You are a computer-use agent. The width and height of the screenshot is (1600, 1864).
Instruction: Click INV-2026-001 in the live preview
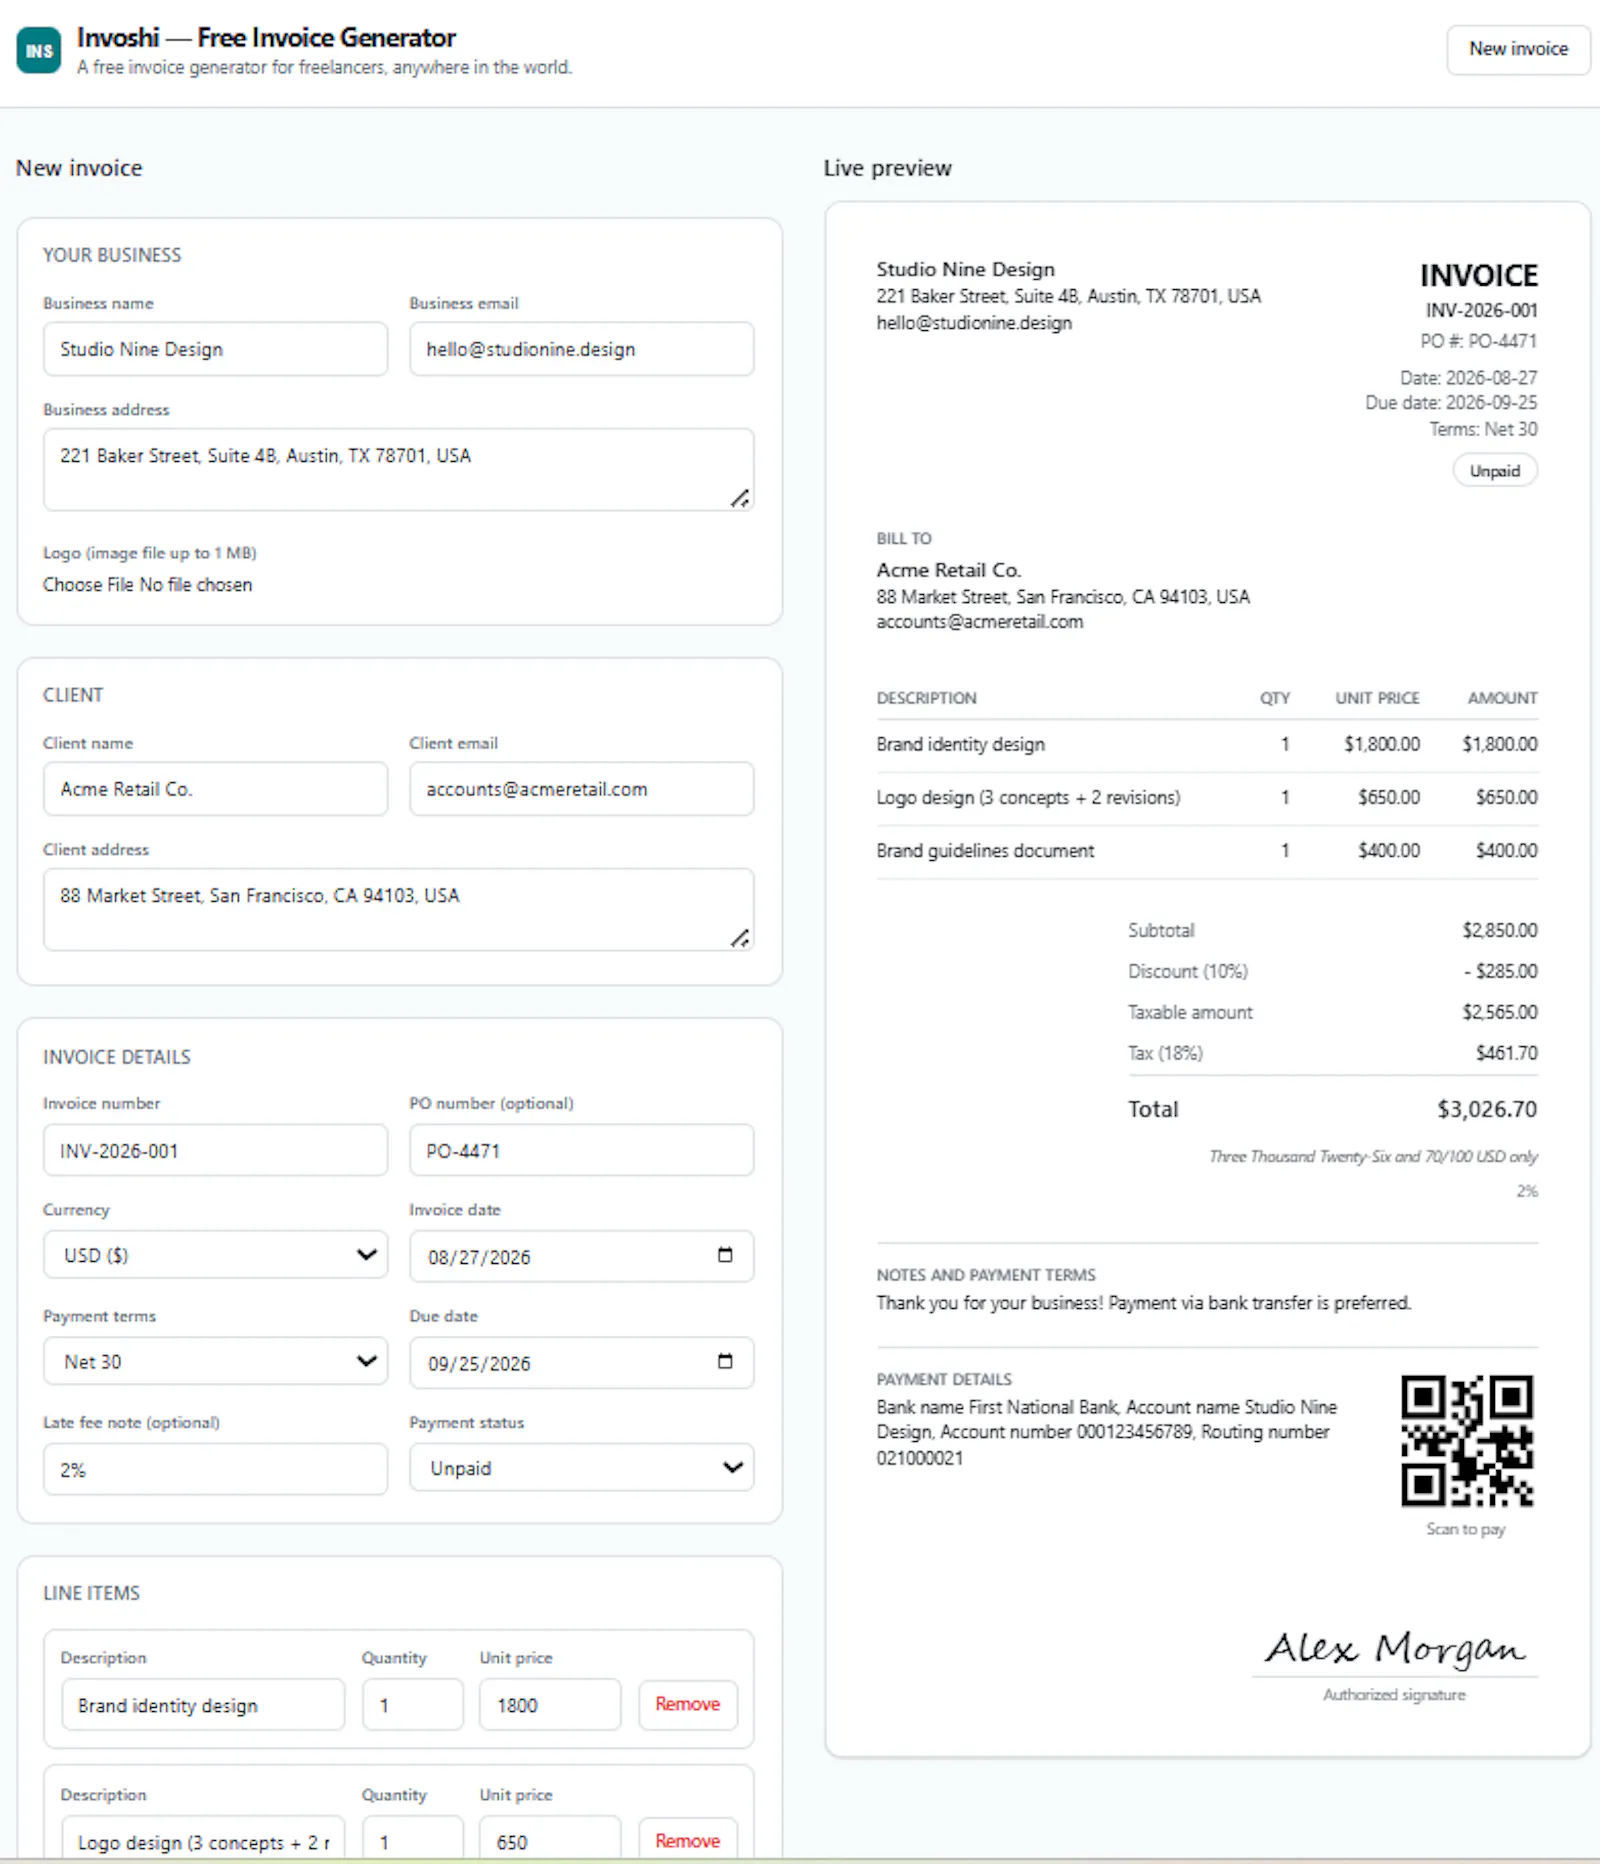pos(1482,310)
